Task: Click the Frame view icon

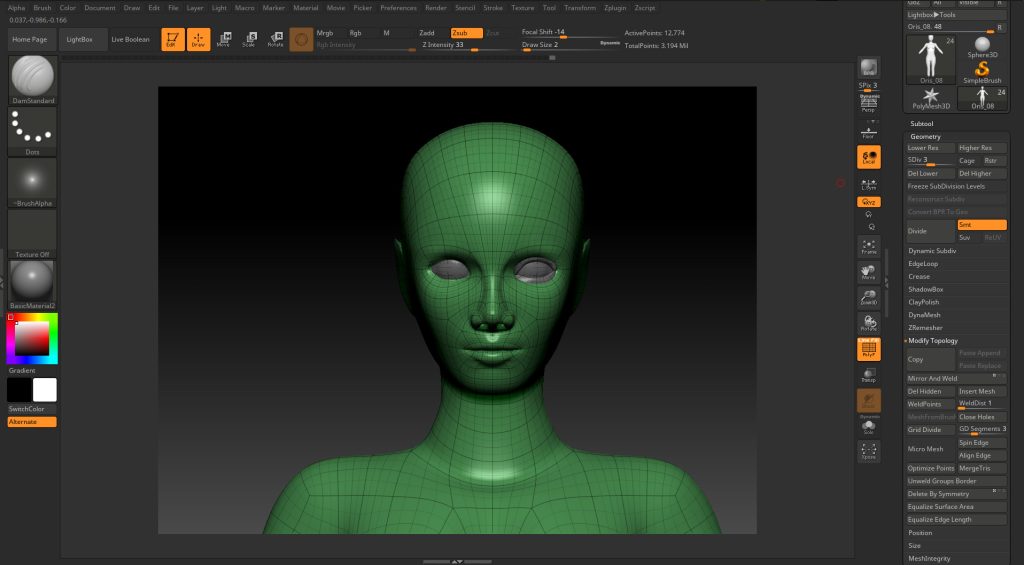Action: pos(868,246)
